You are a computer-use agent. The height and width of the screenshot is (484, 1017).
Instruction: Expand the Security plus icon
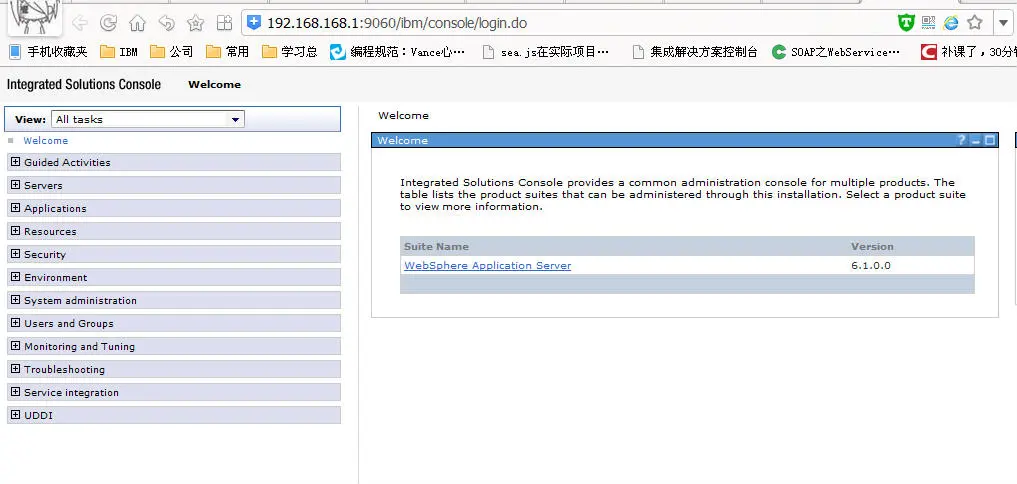(x=16, y=254)
